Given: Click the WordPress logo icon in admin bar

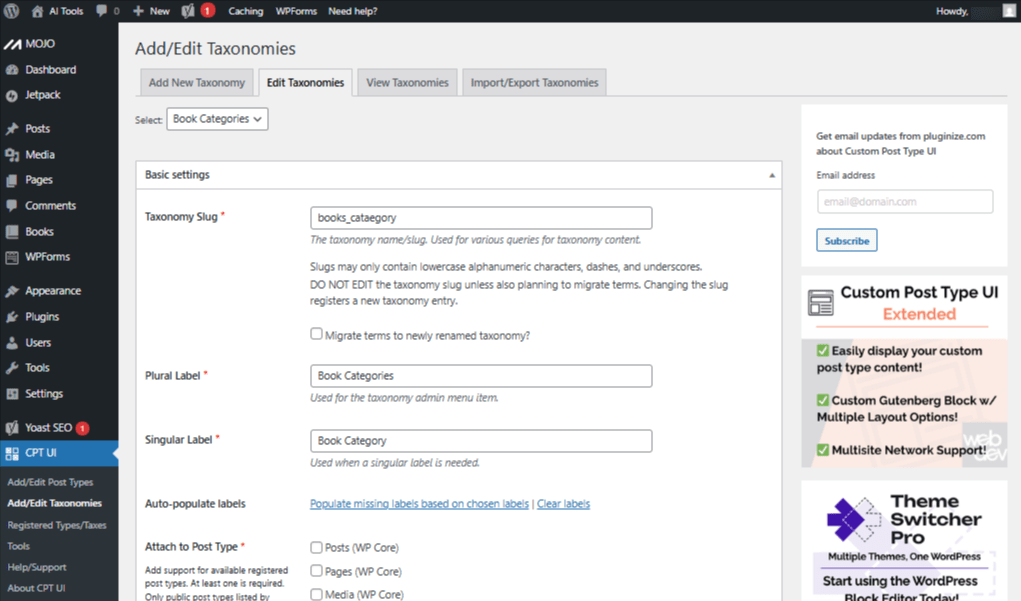Looking at the screenshot, I should tap(12, 11).
